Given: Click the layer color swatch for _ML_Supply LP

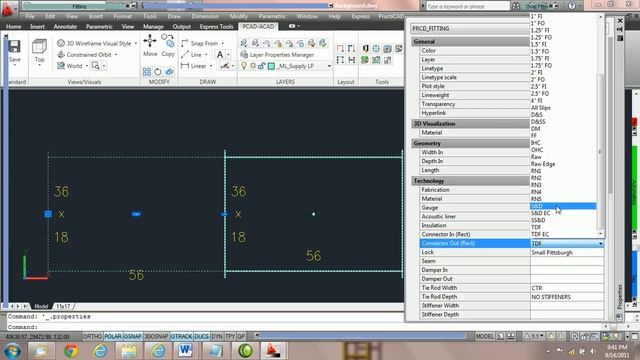Looking at the screenshot, I should coord(271,66).
